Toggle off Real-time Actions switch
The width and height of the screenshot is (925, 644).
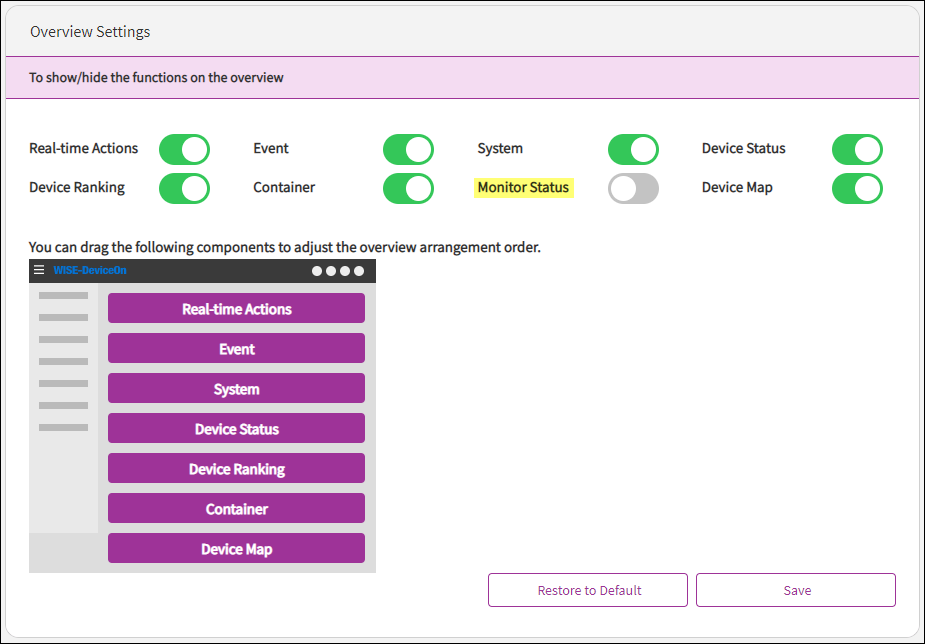(184, 150)
